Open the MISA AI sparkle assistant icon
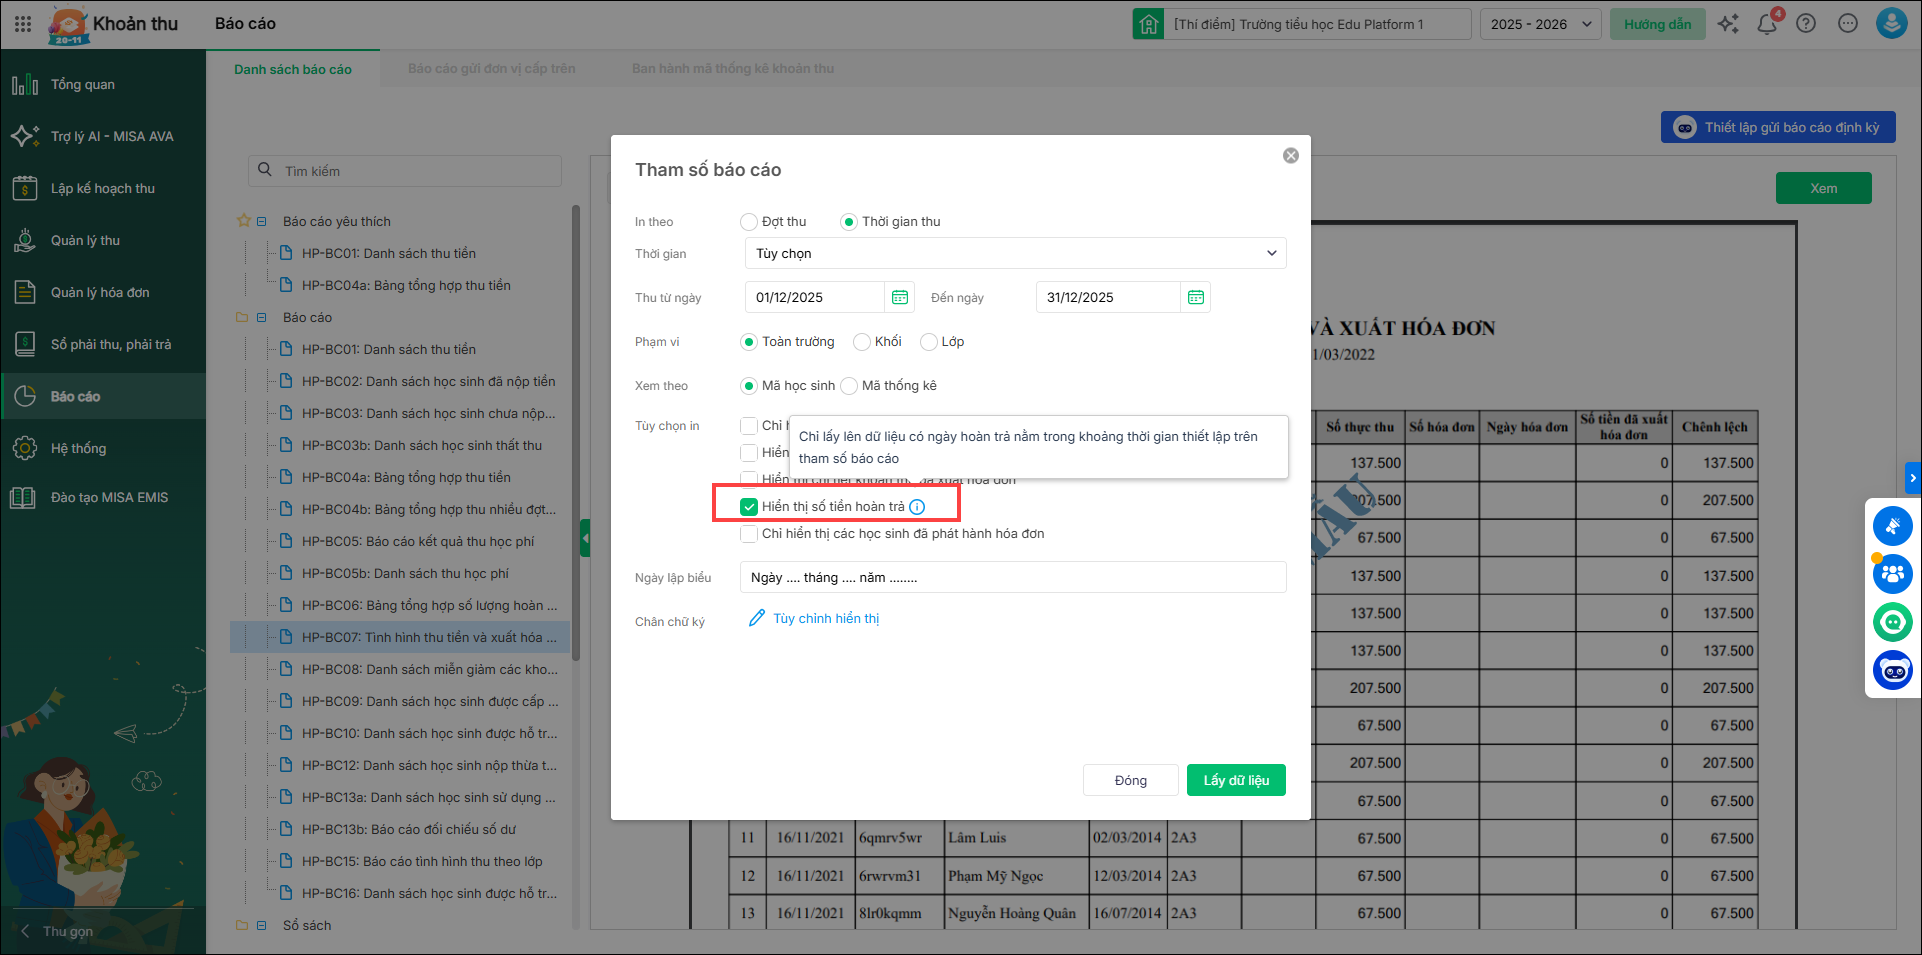This screenshot has height=955, width=1922. (x=1728, y=24)
